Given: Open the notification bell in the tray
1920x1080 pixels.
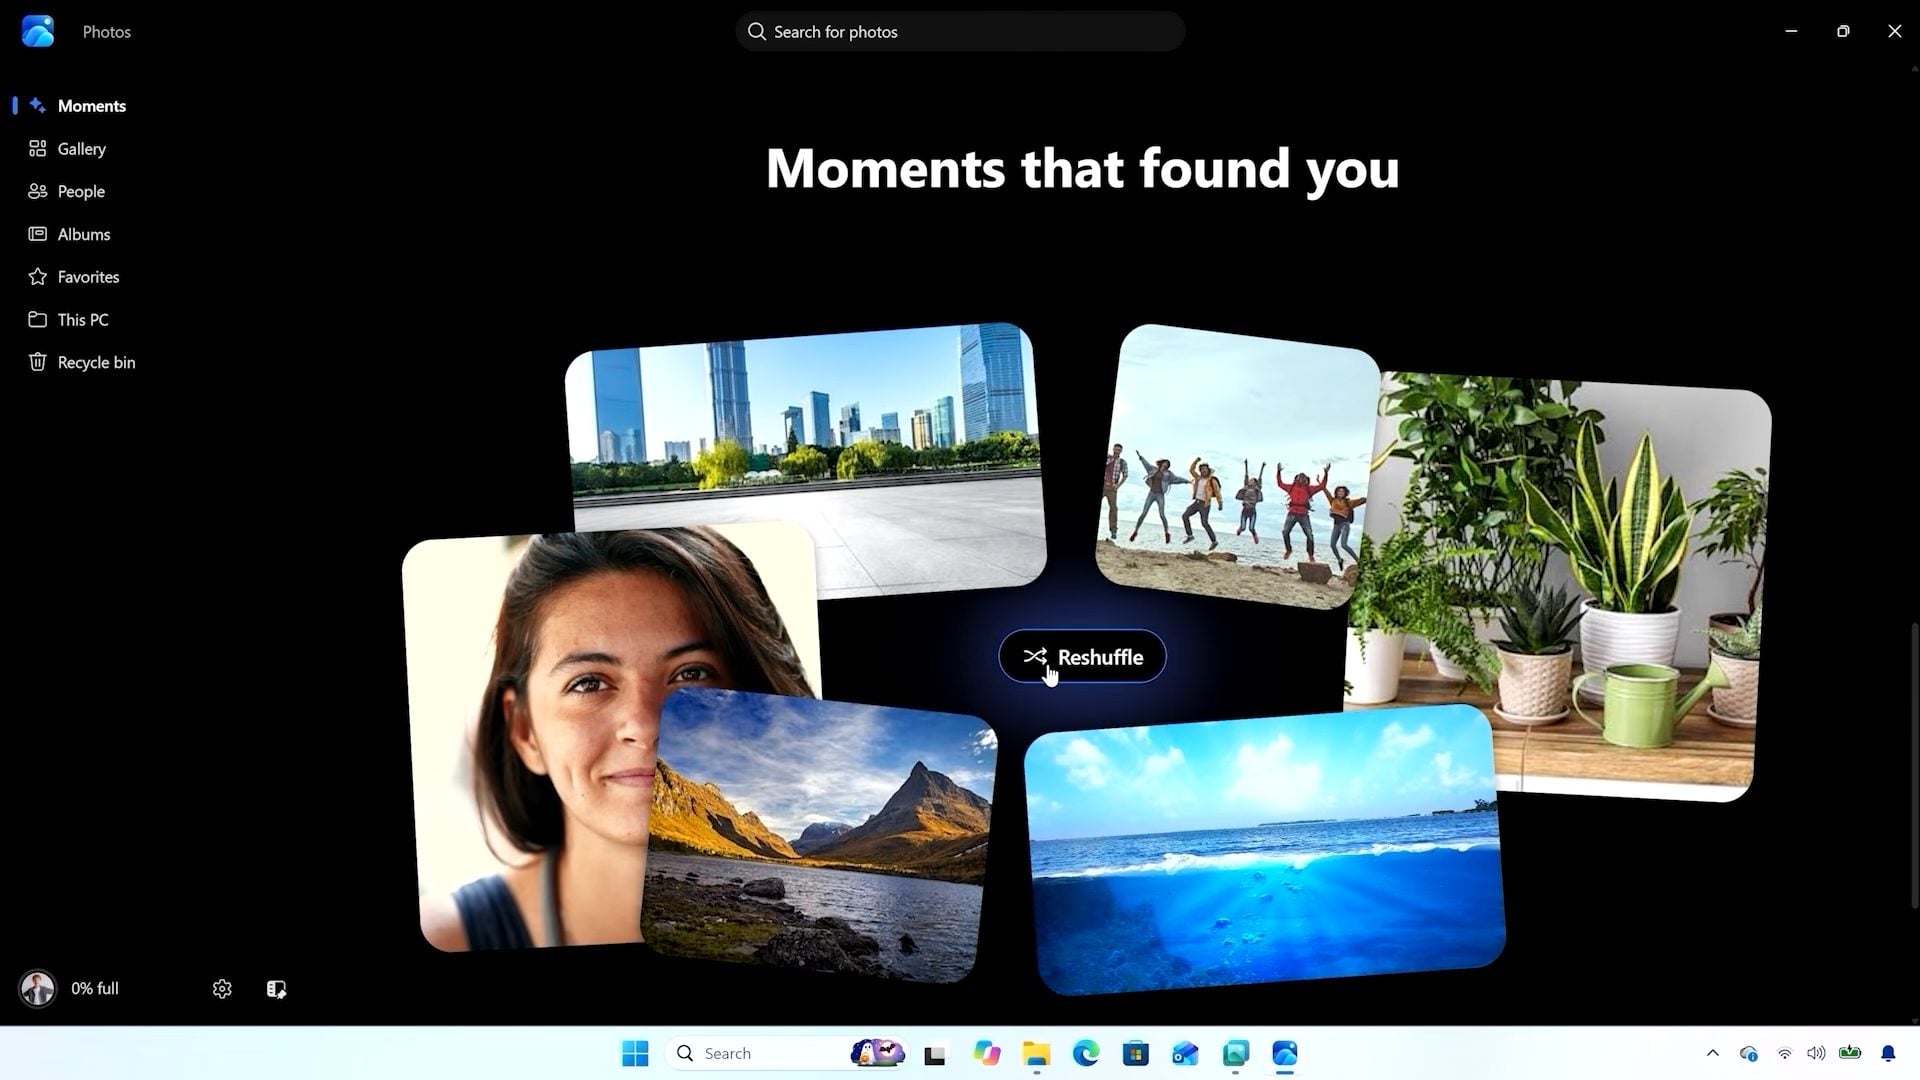Looking at the screenshot, I should pyautogui.click(x=1888, y=1054).
